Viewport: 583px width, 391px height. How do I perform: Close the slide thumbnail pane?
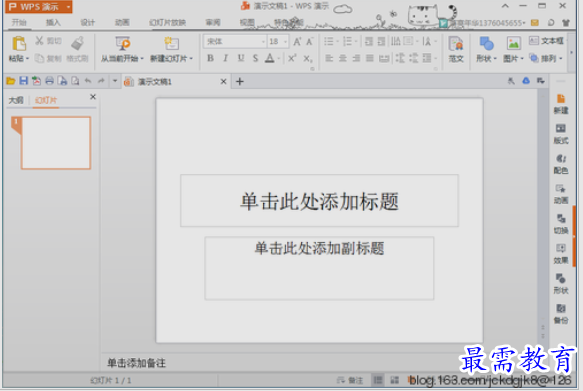(x=93, y=97)
